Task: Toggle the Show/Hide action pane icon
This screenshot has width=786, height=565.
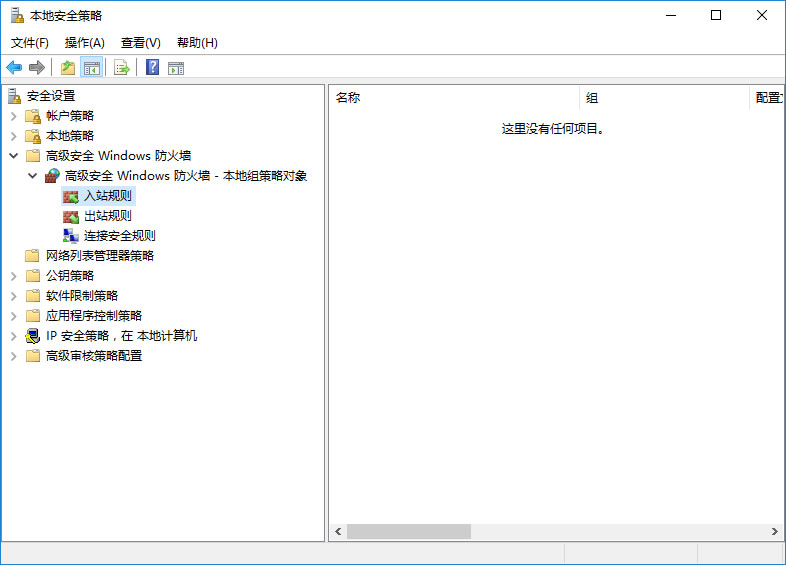Action: (x=176, y=68)
